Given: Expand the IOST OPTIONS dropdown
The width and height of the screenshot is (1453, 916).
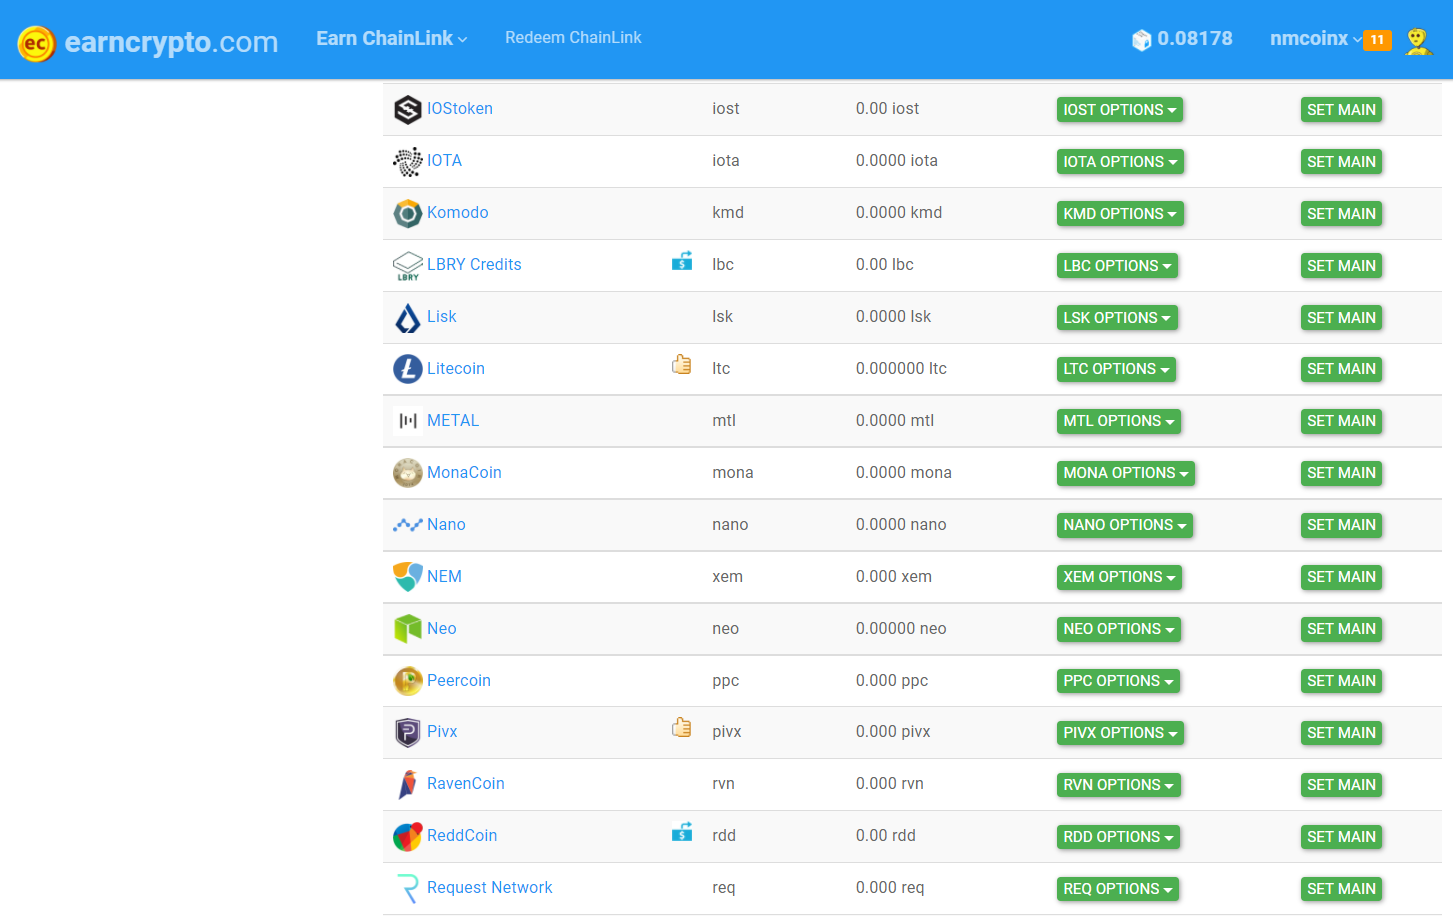Looking at the screenshot, I should click(x=1120, y=110).
